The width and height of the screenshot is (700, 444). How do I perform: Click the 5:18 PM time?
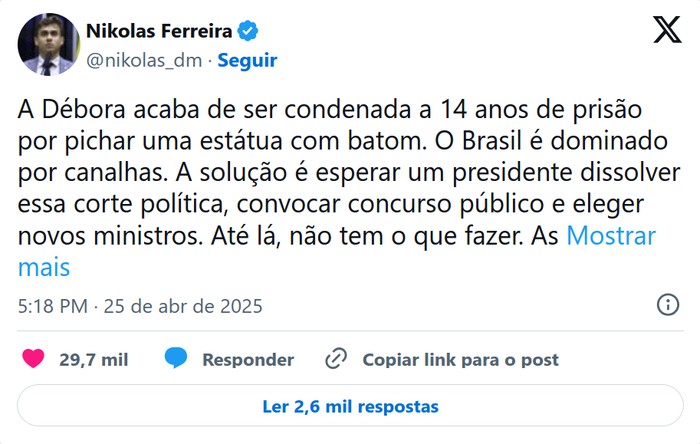[x=52, y=306]
